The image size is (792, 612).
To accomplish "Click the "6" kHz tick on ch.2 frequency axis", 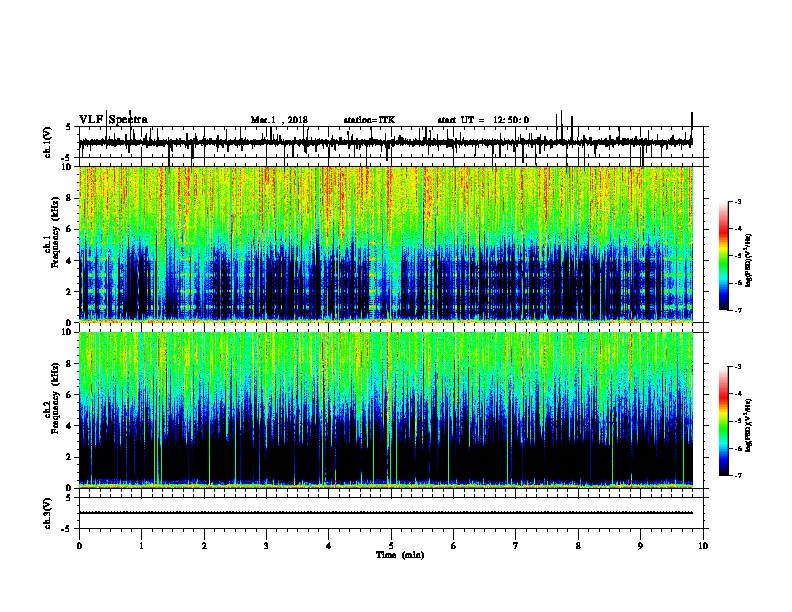I will pos(70,395).
